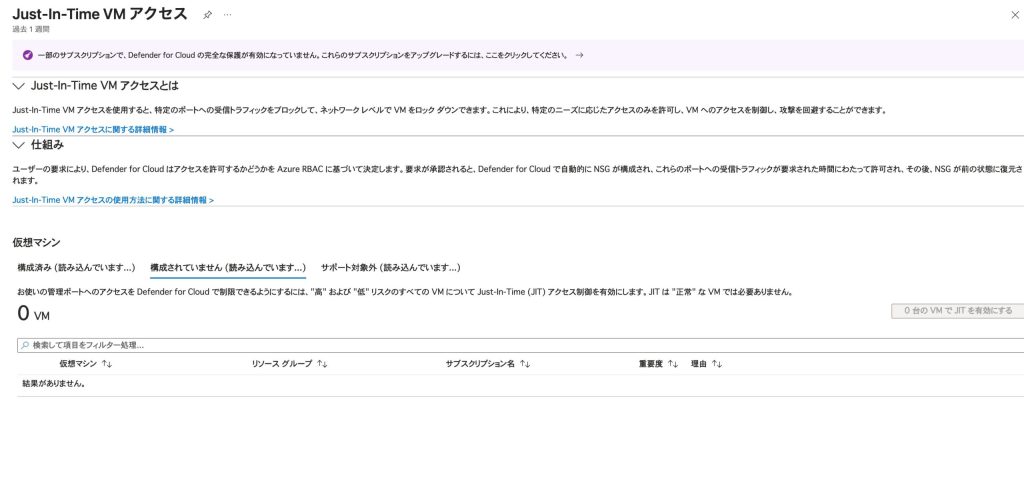Click the purple Defender shield icon in banner
The image size is (1024, 488).
pyautogui.click(x=26, y=55)
